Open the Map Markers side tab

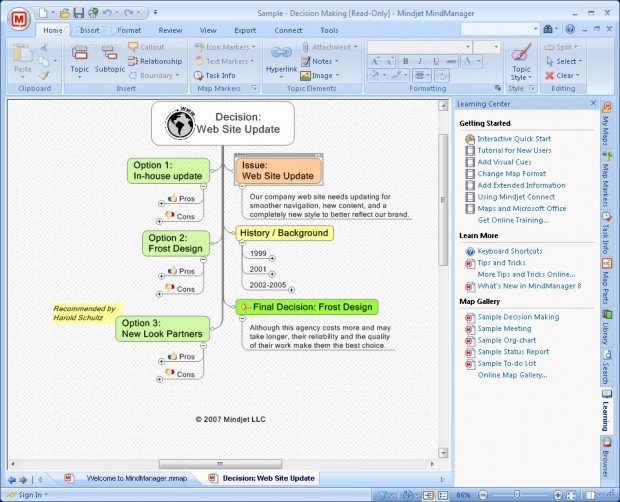click(606, 180)
